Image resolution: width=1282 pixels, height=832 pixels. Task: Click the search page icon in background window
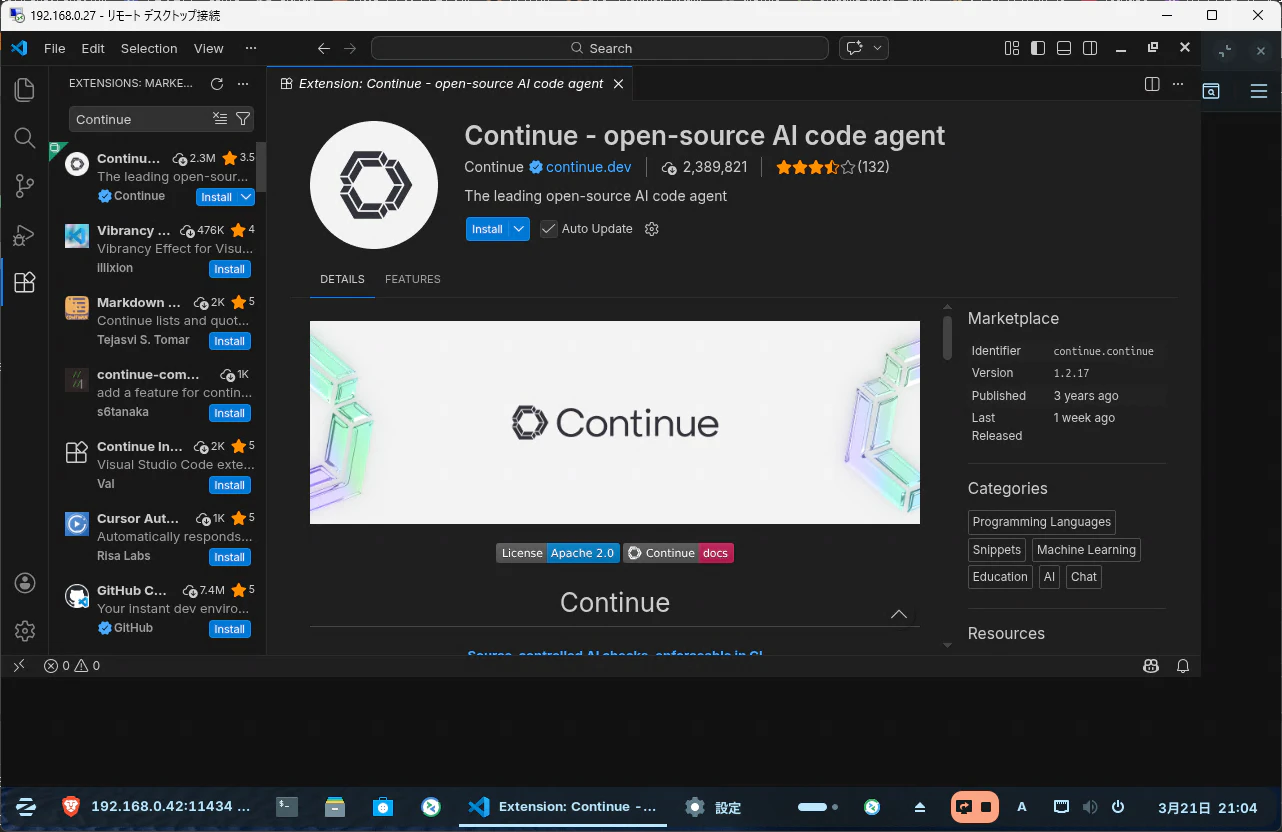[x=1211, y=91]
